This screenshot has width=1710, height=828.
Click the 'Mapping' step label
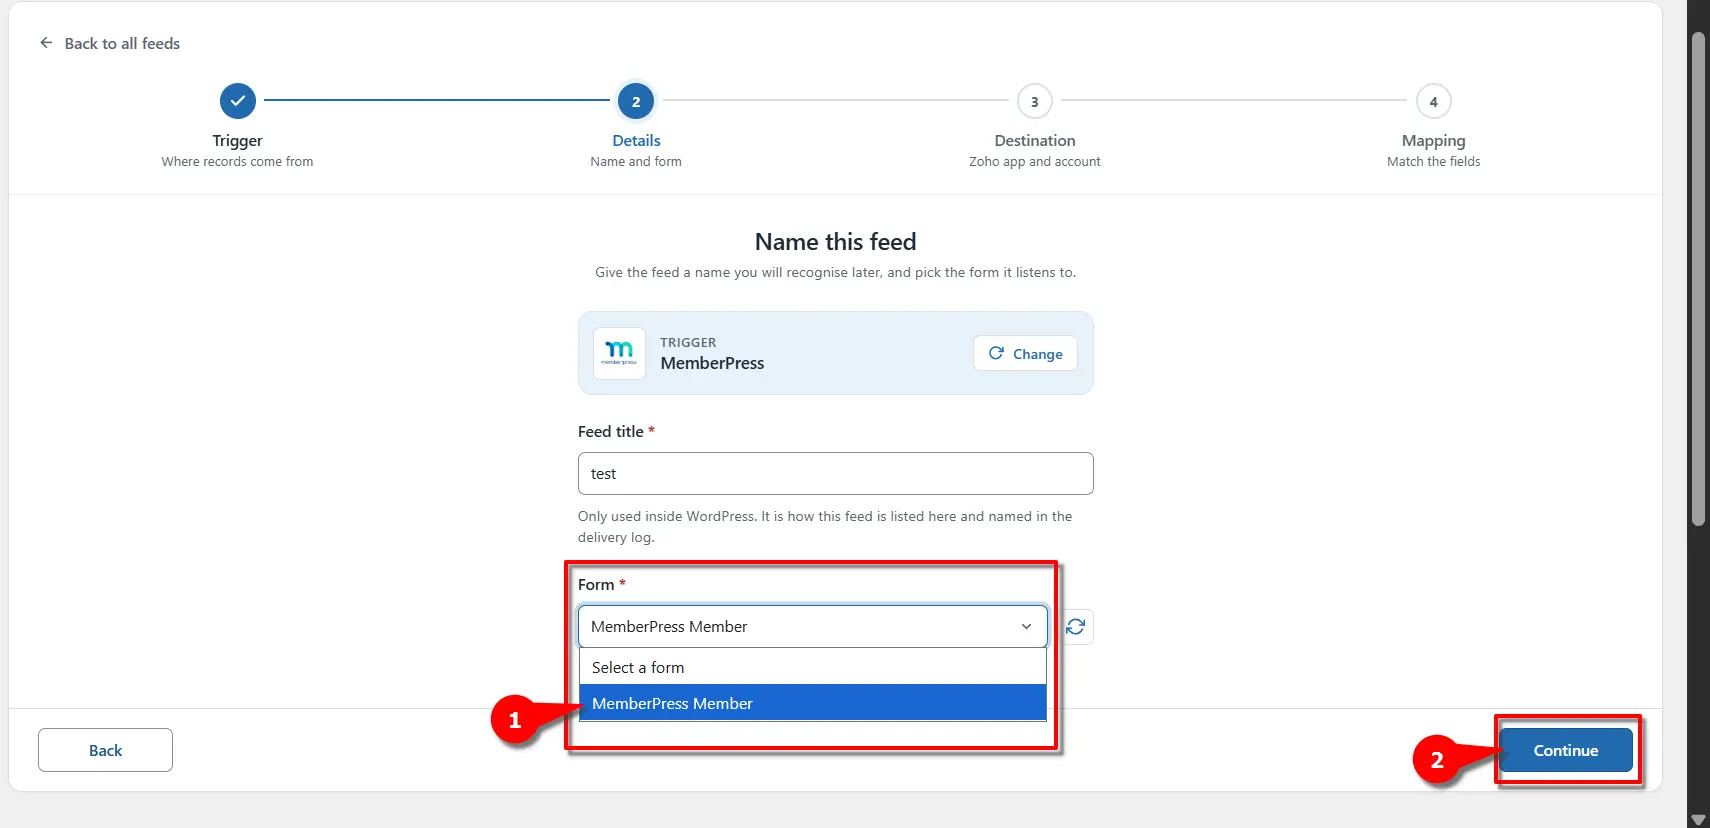coord(1434,141)
